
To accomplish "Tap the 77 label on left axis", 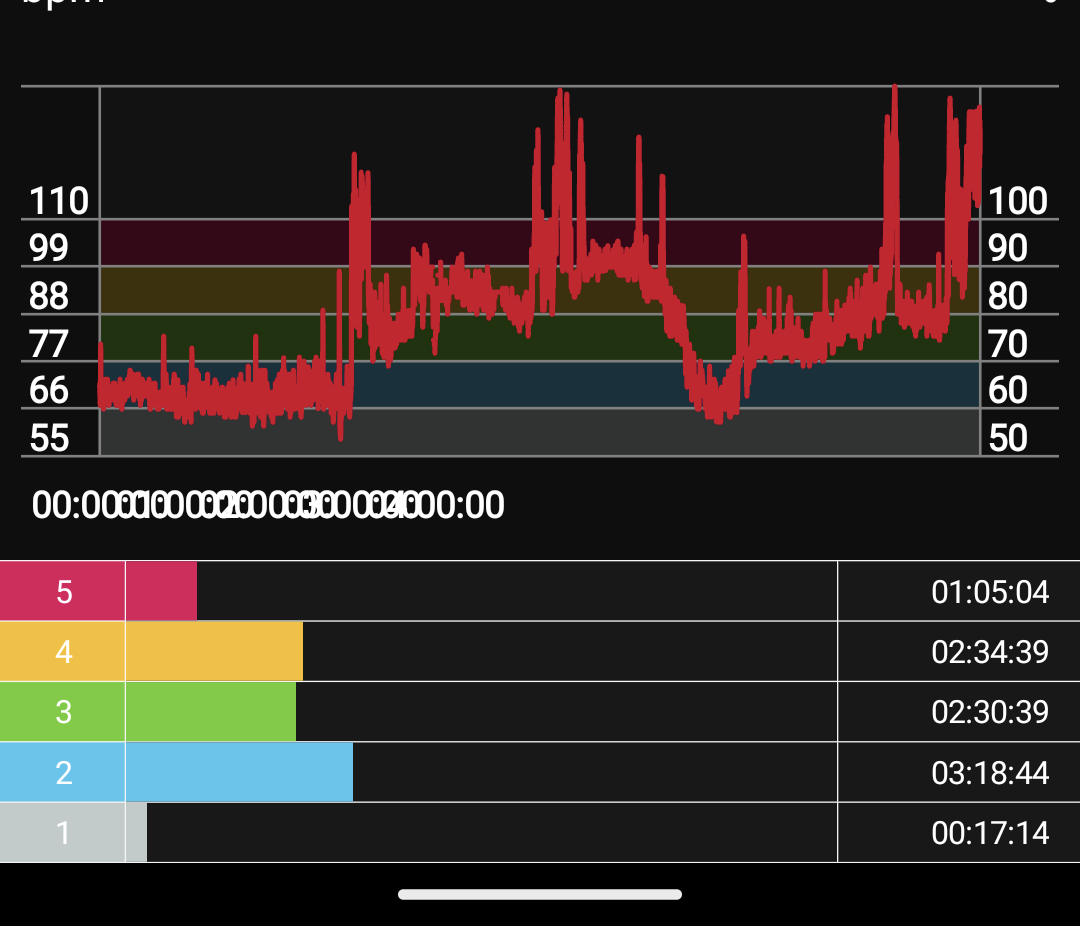I will [x=48, y=343].
